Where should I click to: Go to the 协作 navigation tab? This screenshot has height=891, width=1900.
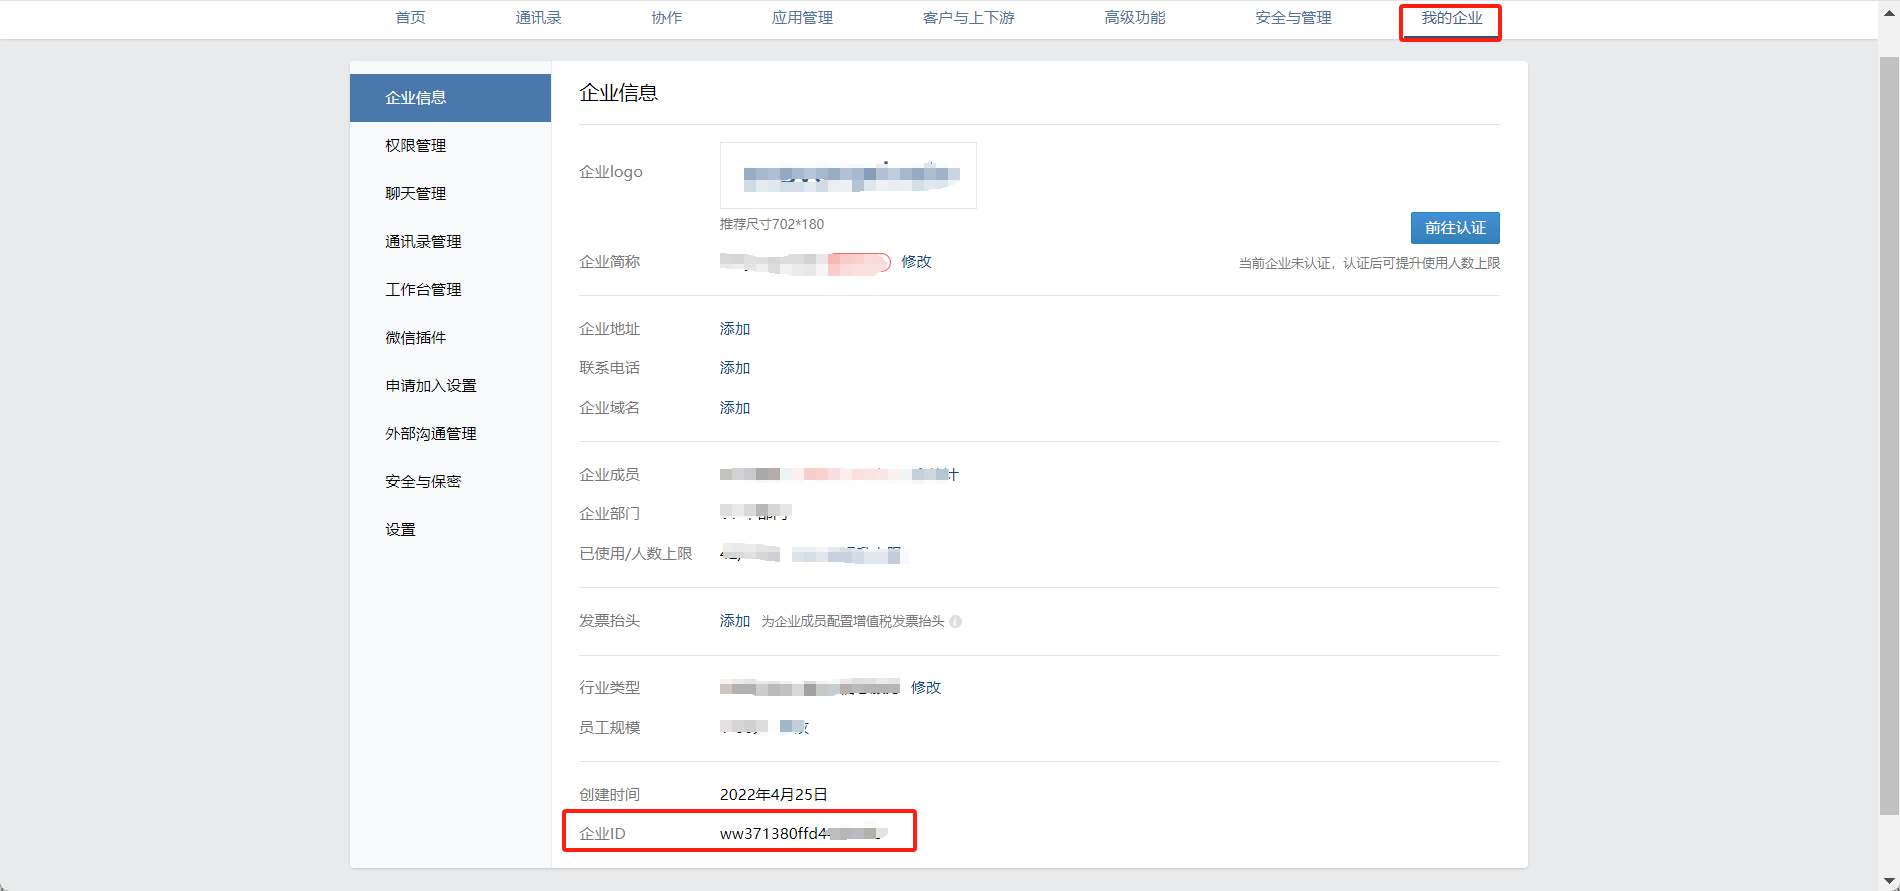pos(666,18)
